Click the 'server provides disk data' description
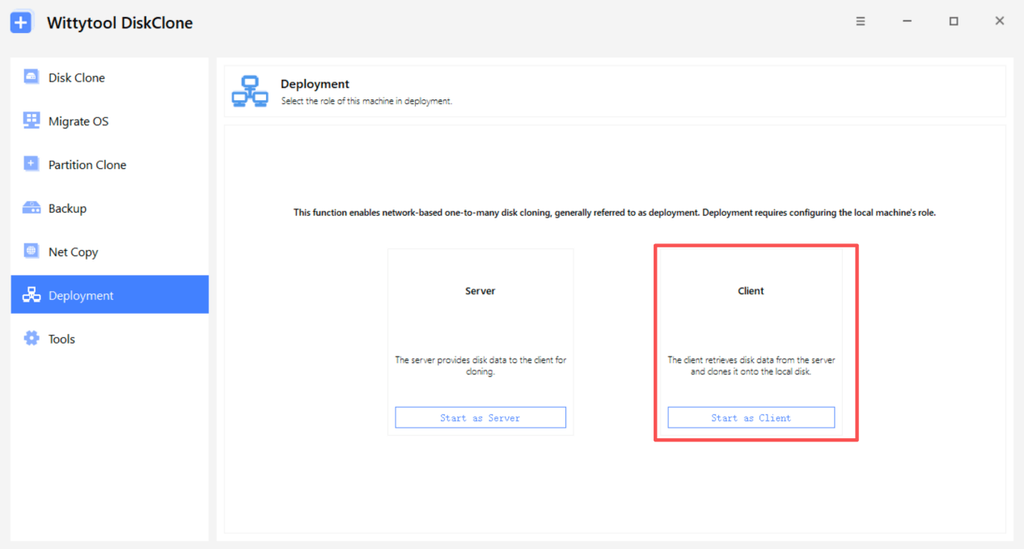Screen dimensions: 1024x549 [x=480, y=366]
